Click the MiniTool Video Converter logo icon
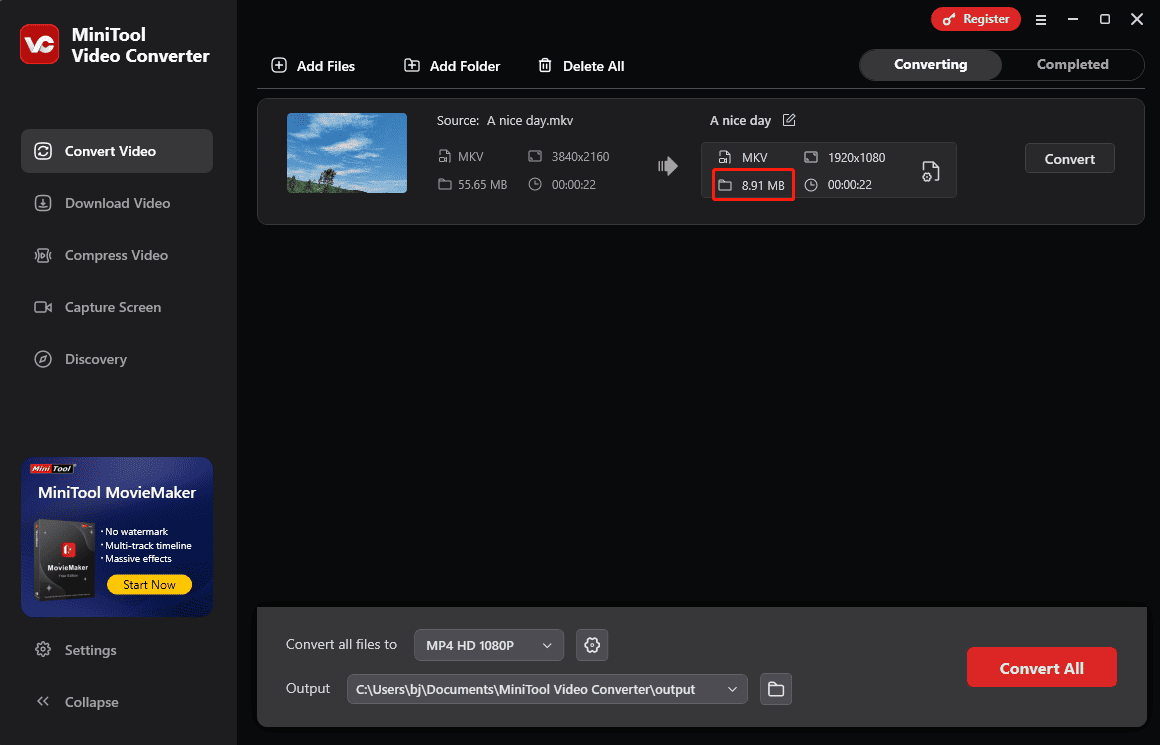 click(x=39, y=44)
